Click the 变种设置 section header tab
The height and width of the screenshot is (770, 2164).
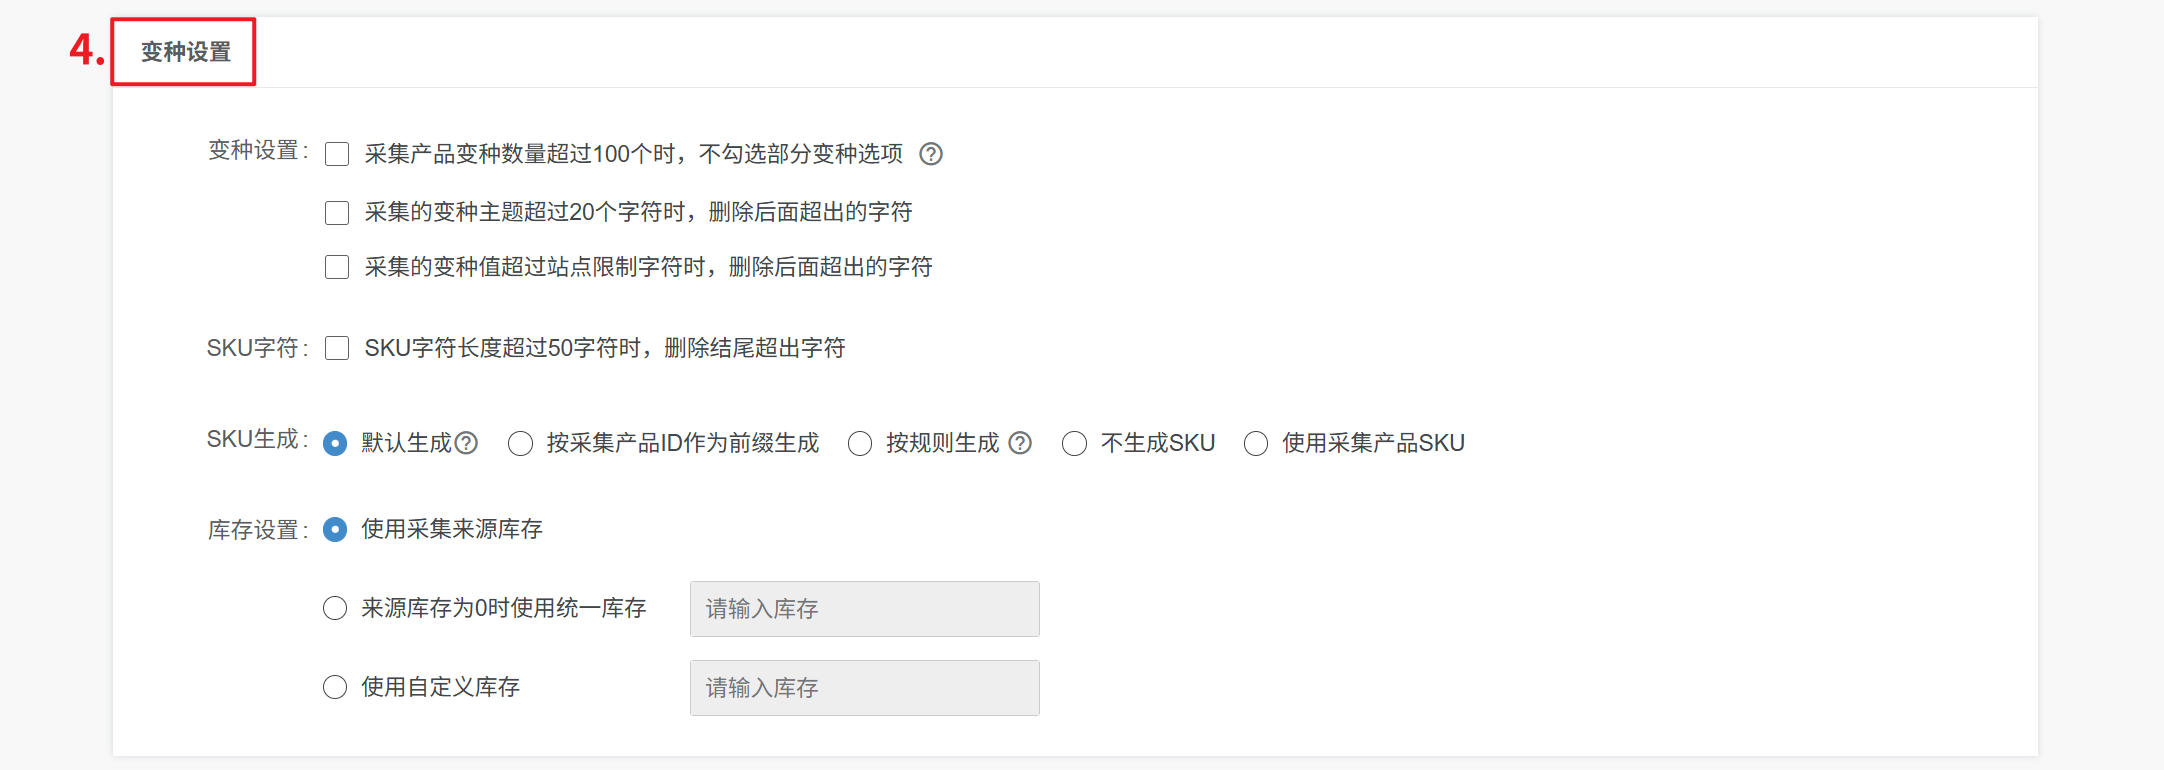pyautogui.click(x=185, y=52)
